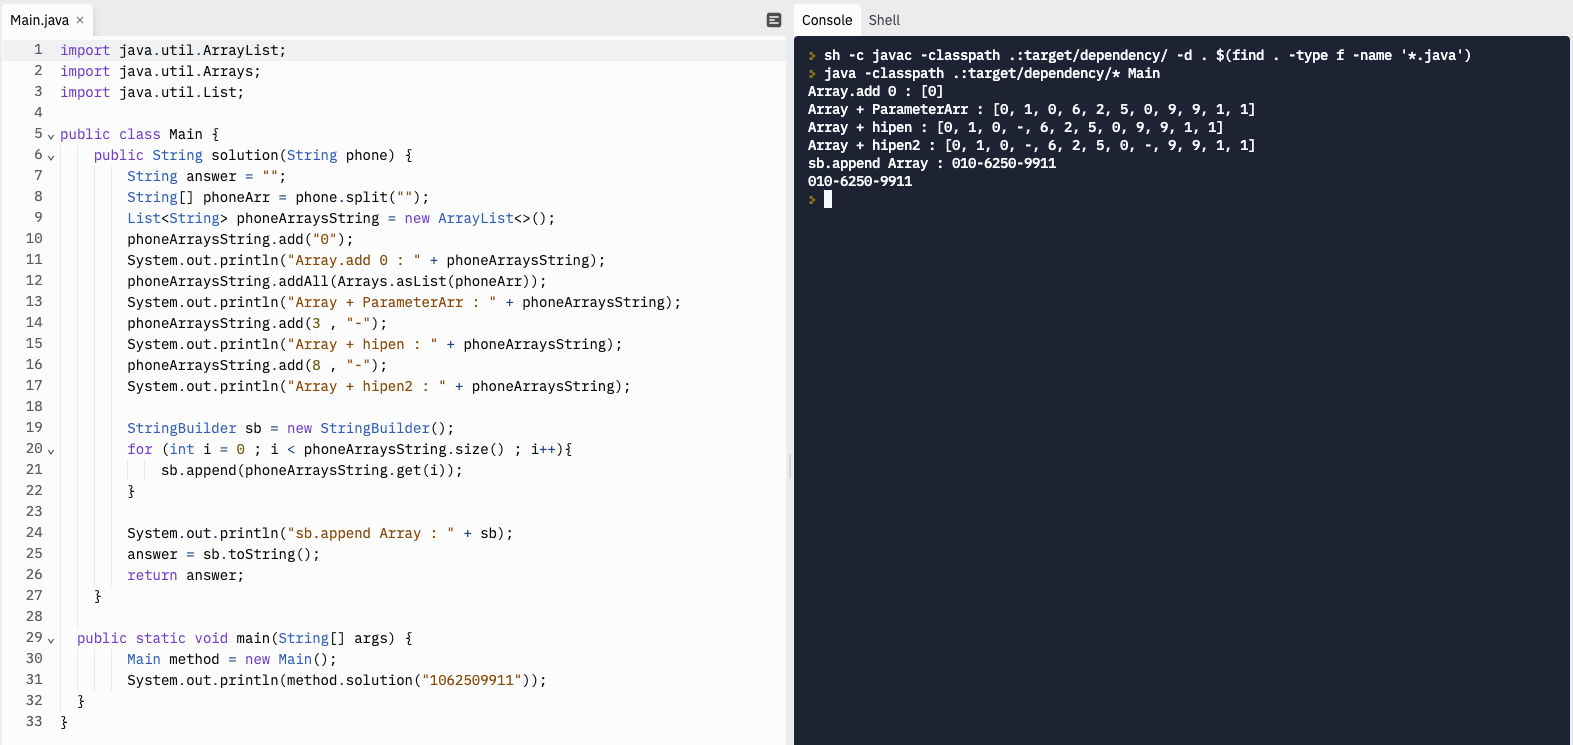Click the editor format/menu icon
This screenshot has width=1573, height=745.
(774, 20)
